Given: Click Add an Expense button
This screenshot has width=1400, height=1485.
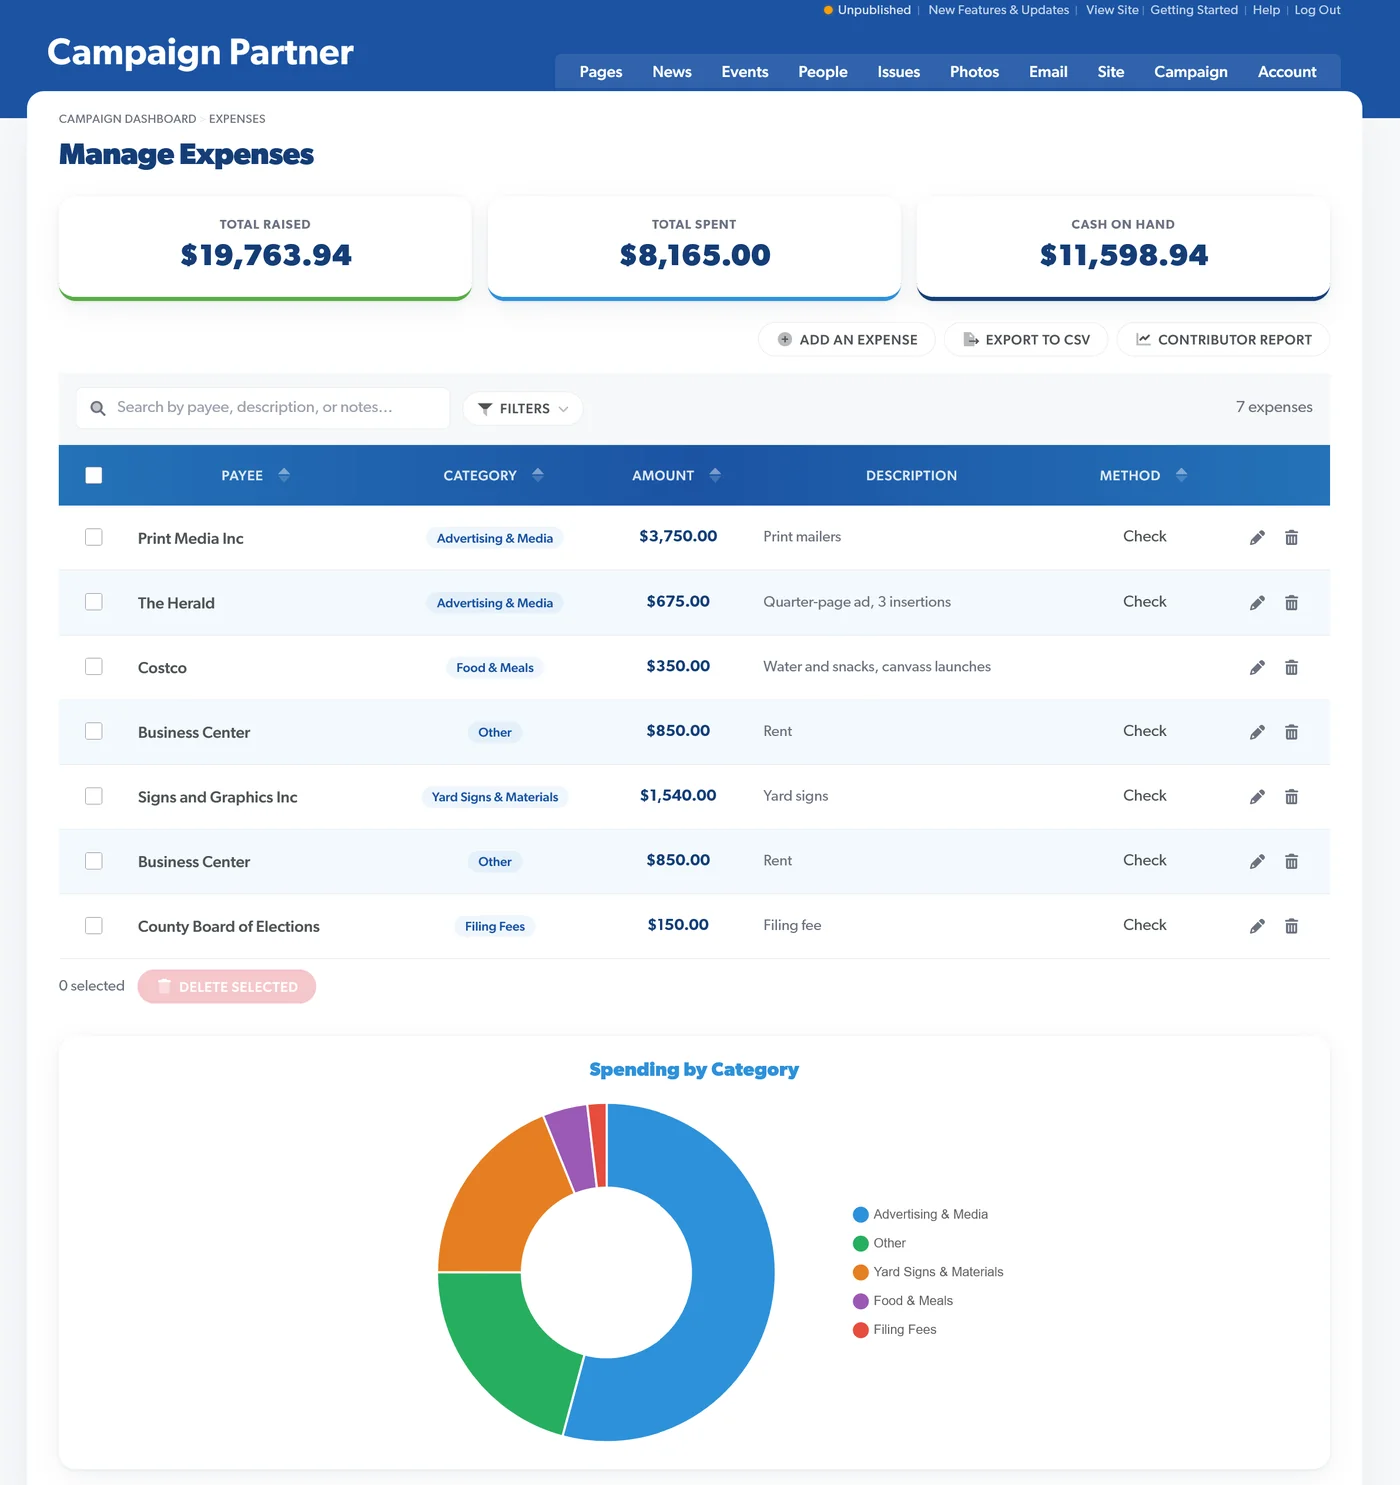Looking at the screenshot, I should (847, 340).
